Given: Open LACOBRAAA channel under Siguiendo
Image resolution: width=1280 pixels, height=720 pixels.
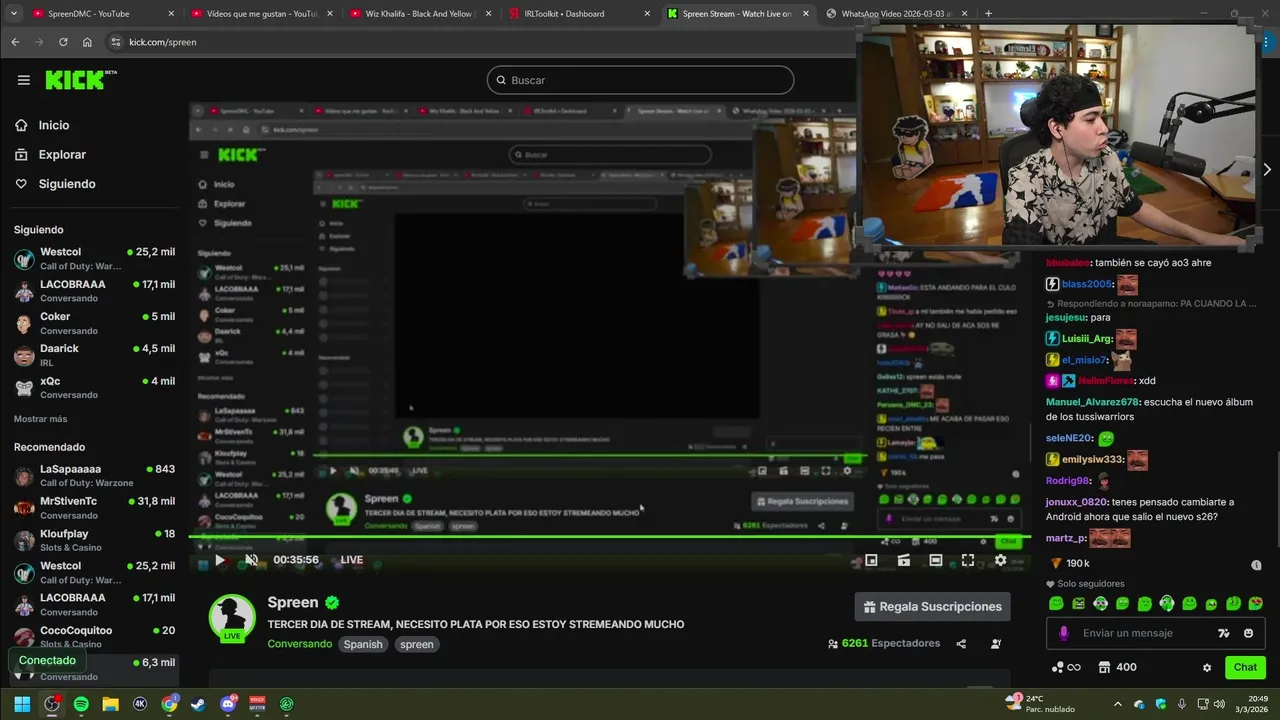Looking at the screenshot, I should coord(94,291).
